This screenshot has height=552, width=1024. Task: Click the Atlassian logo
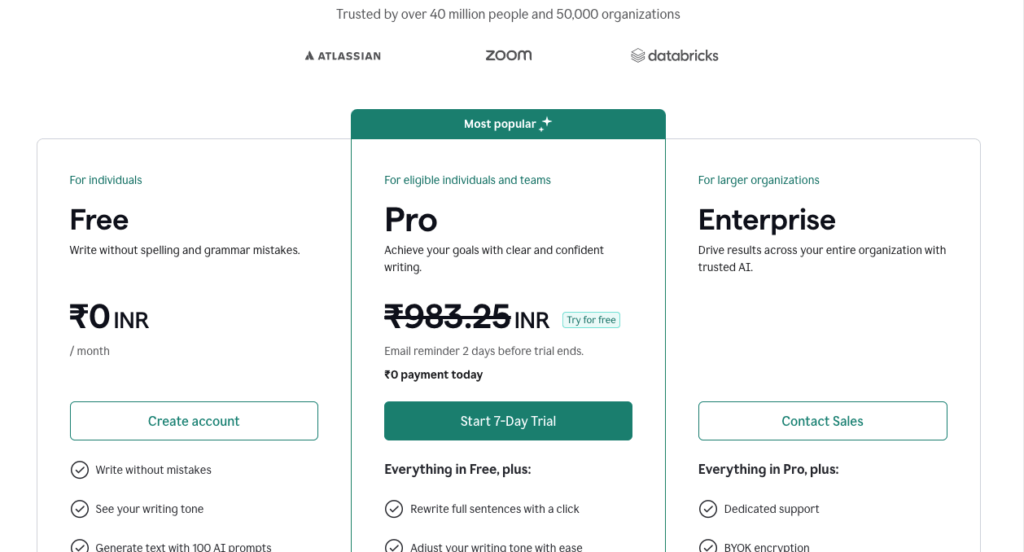tap(343, 56)
